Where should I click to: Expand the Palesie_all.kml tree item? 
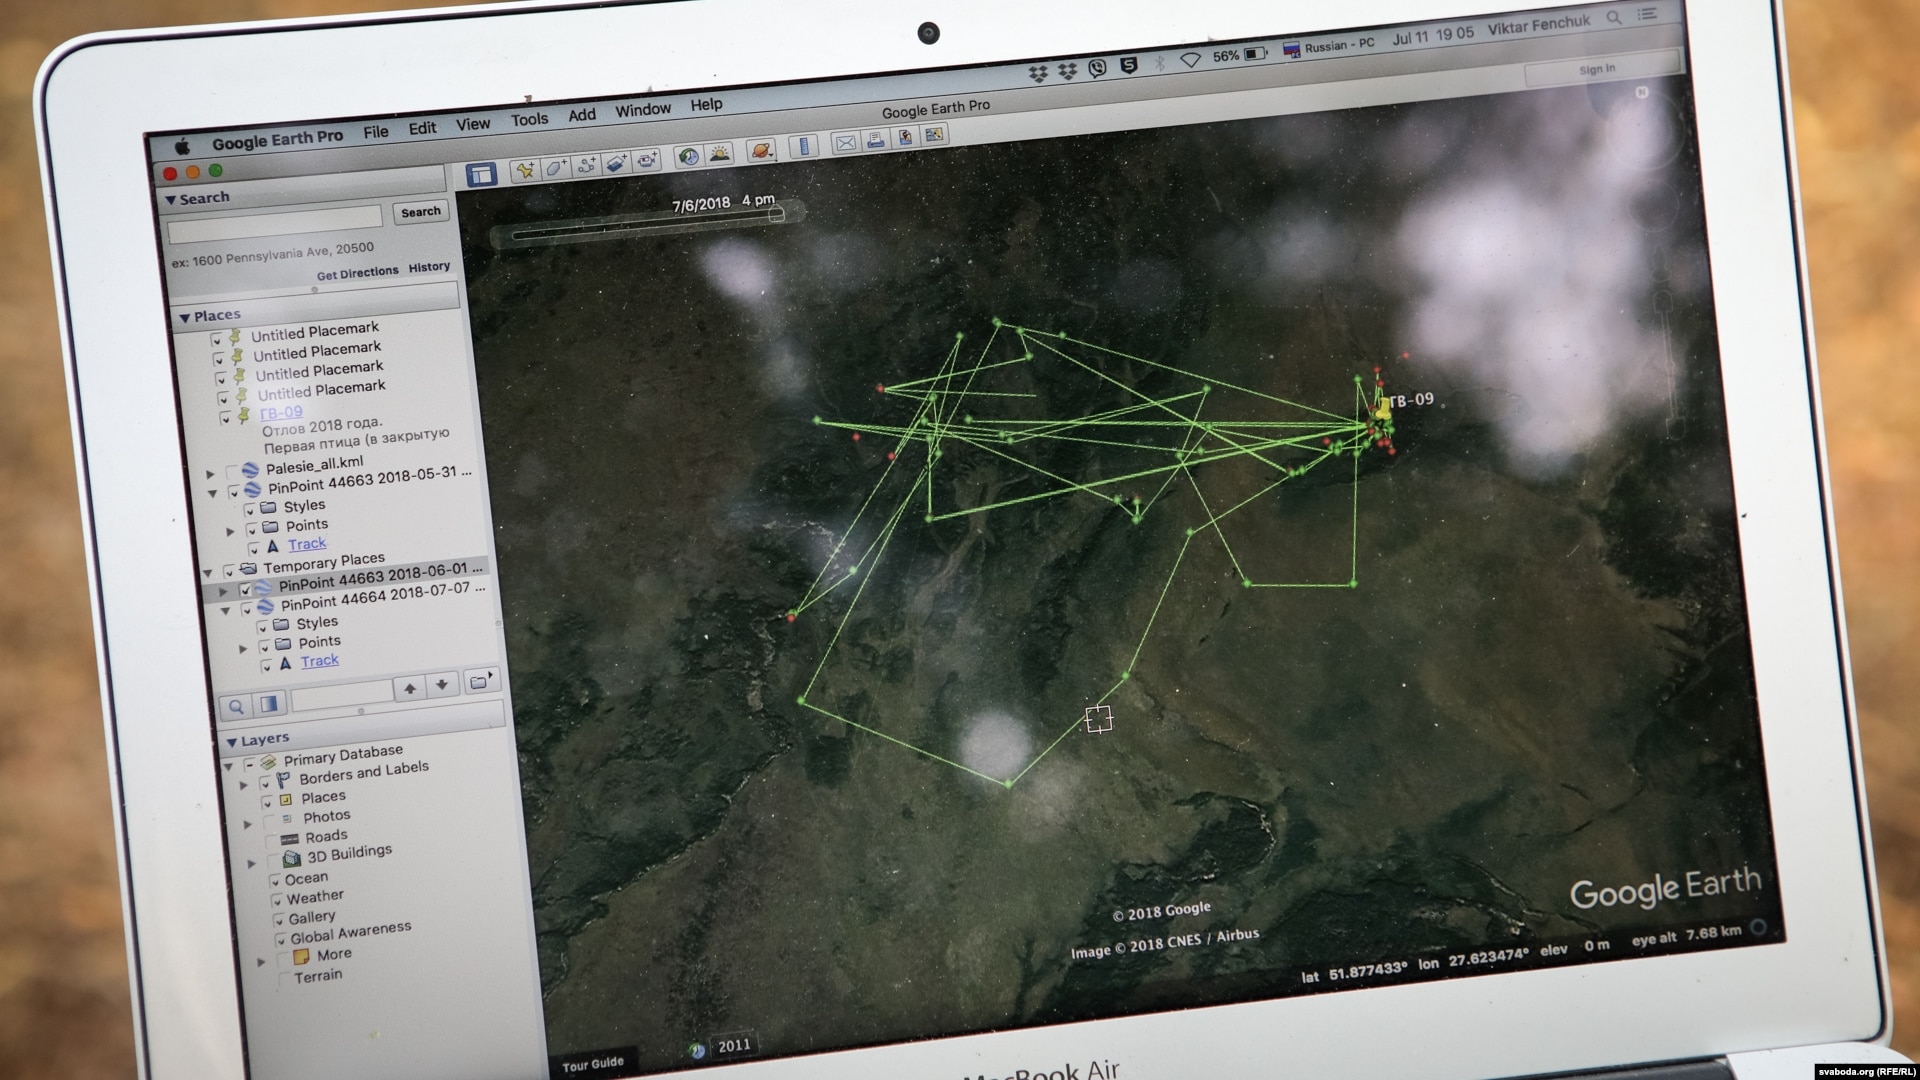pos(210,473)
